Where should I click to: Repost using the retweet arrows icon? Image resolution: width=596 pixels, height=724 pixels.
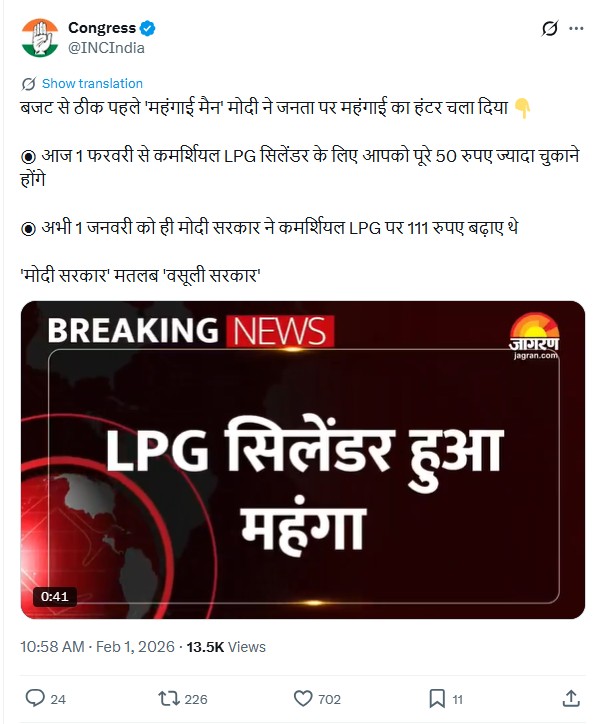(x=169, y=699)
